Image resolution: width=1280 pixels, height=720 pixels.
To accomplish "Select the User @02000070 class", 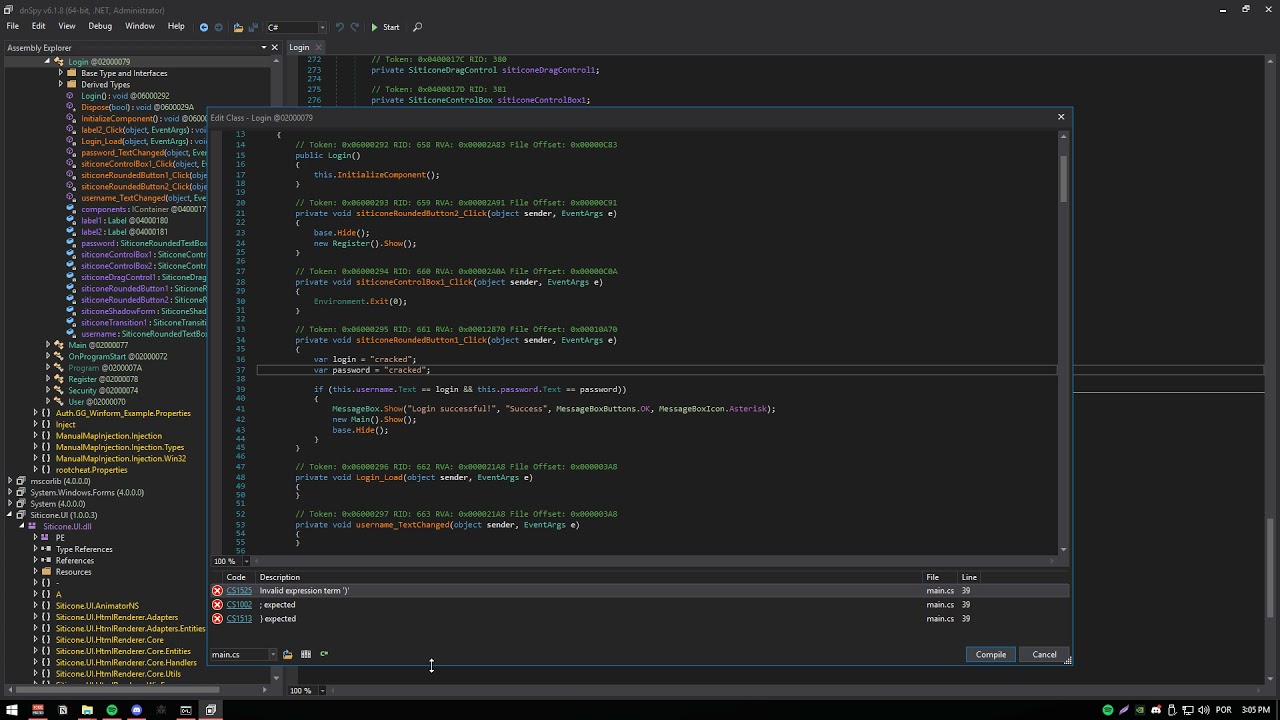I will click(x=97, y=401).
